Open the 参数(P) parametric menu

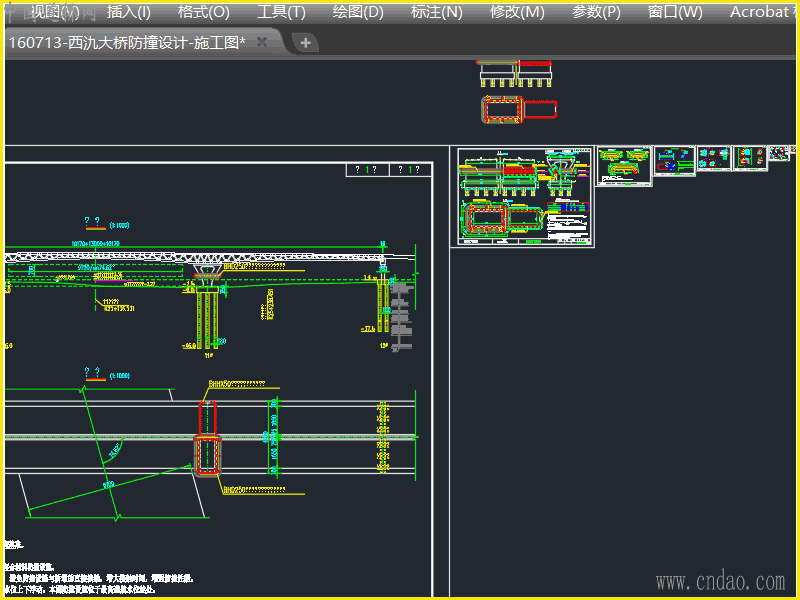click(596, 12)
